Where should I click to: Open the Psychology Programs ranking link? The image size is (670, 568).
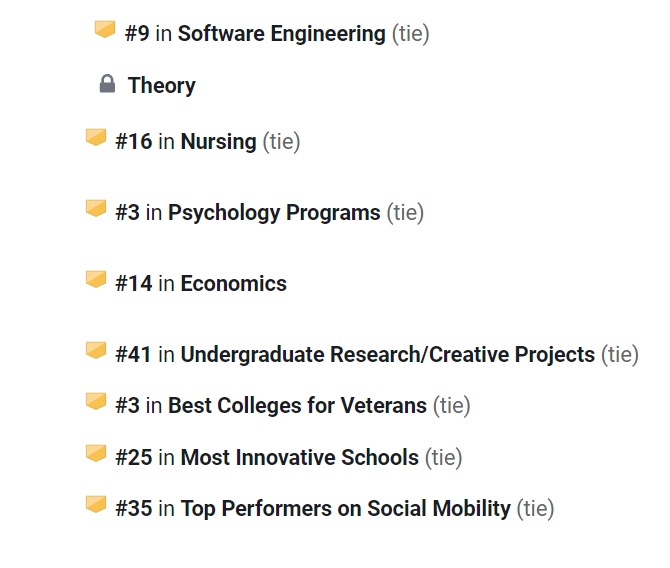point(274,212)
